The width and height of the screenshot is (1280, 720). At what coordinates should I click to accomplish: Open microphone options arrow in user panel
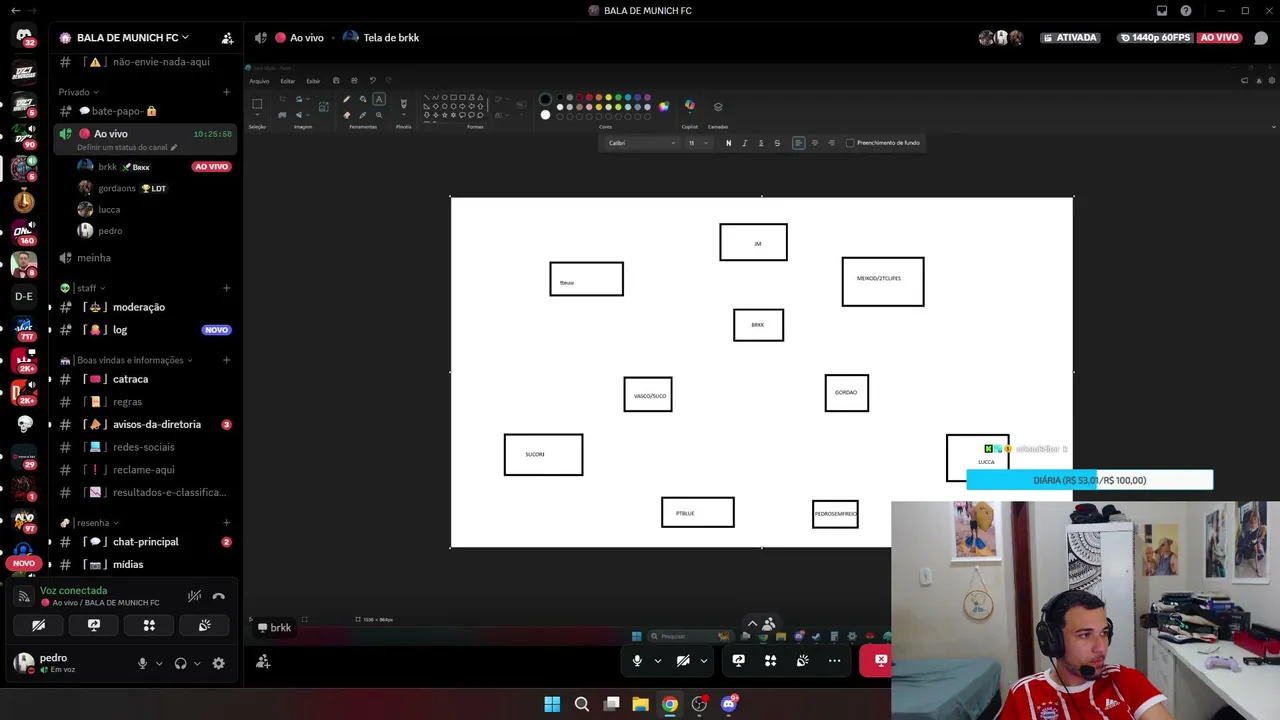coord(158,663)
